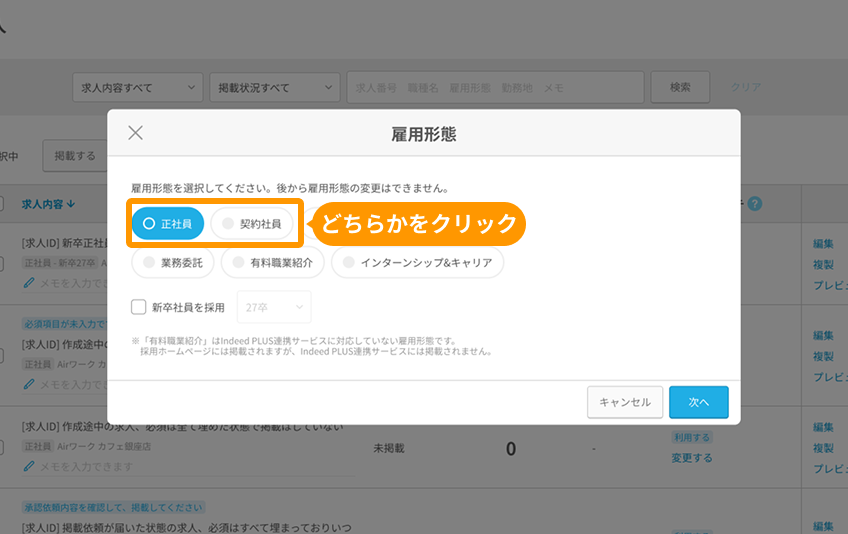Screen dimensions: 848x534
Task: Close the 雇用形態 dialog with the X icon
Action: [x=136, y=133]
